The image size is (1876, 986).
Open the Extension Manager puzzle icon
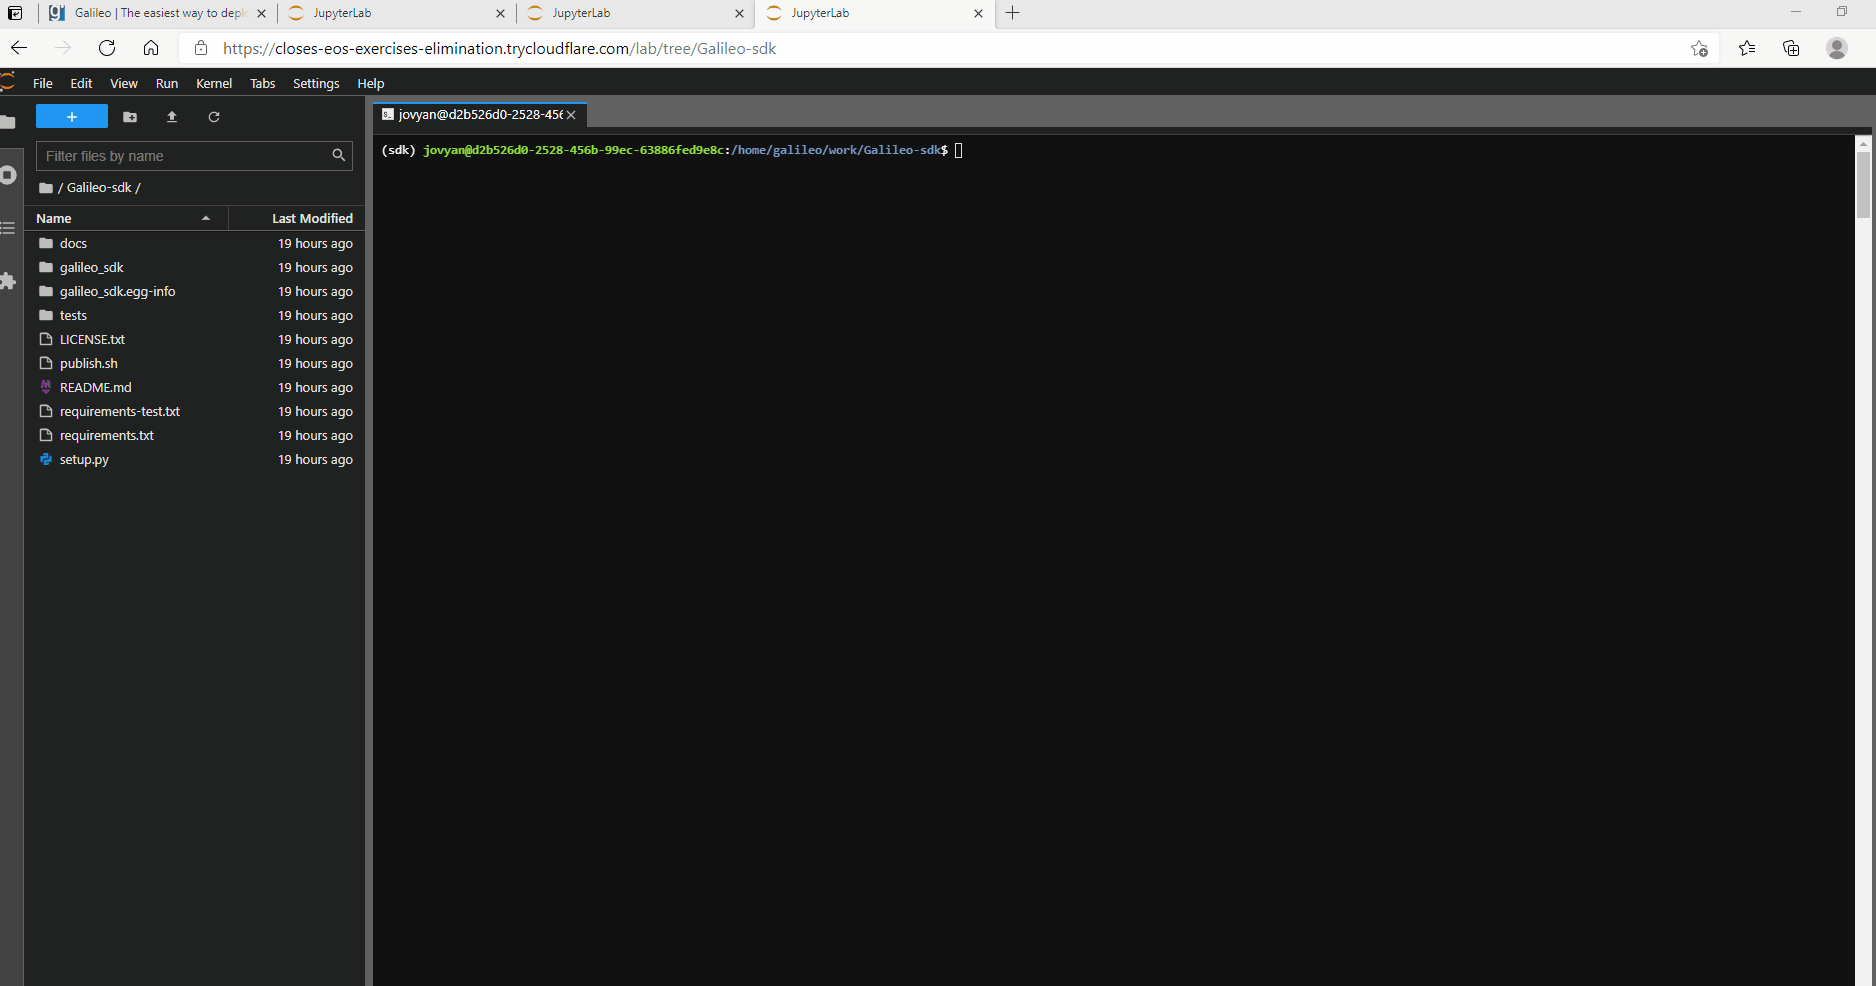click(8, 282)
